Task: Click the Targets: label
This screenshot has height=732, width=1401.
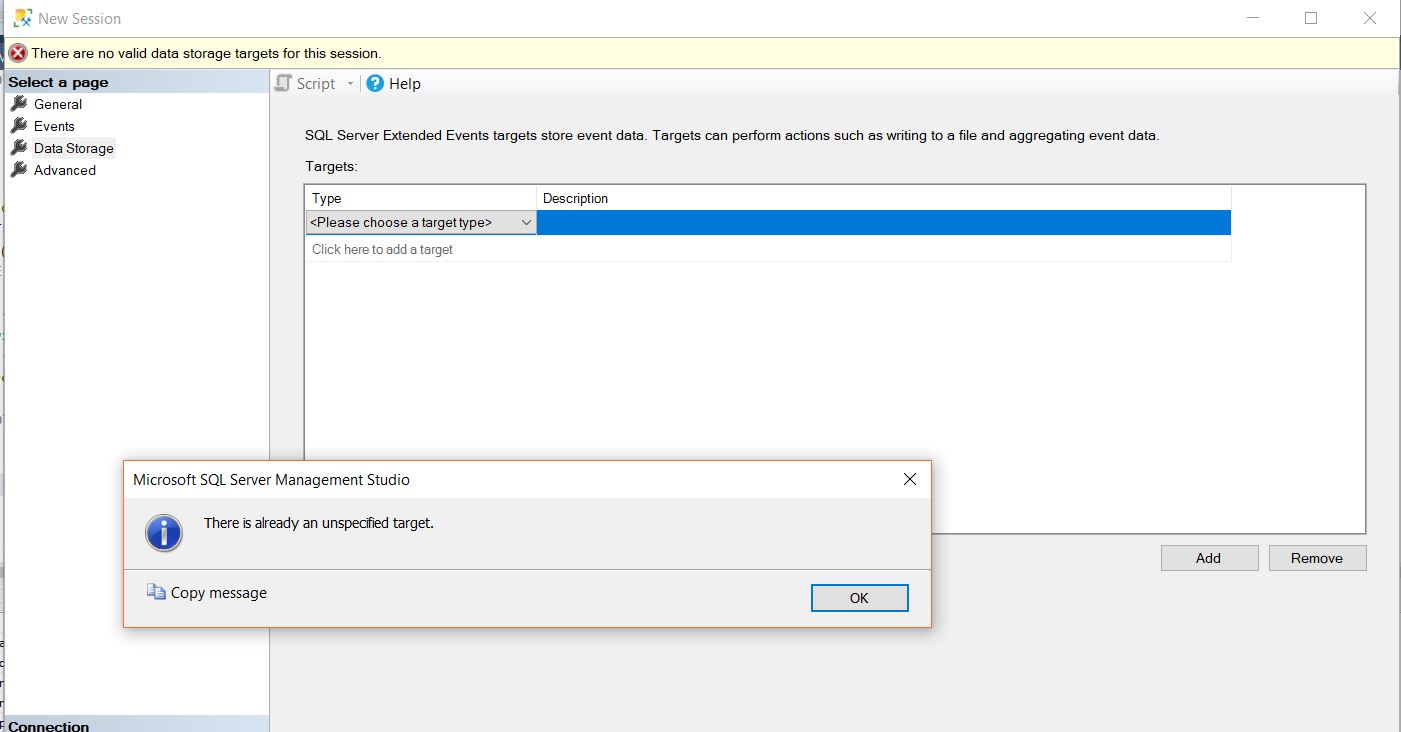Action: coord(331,166)
